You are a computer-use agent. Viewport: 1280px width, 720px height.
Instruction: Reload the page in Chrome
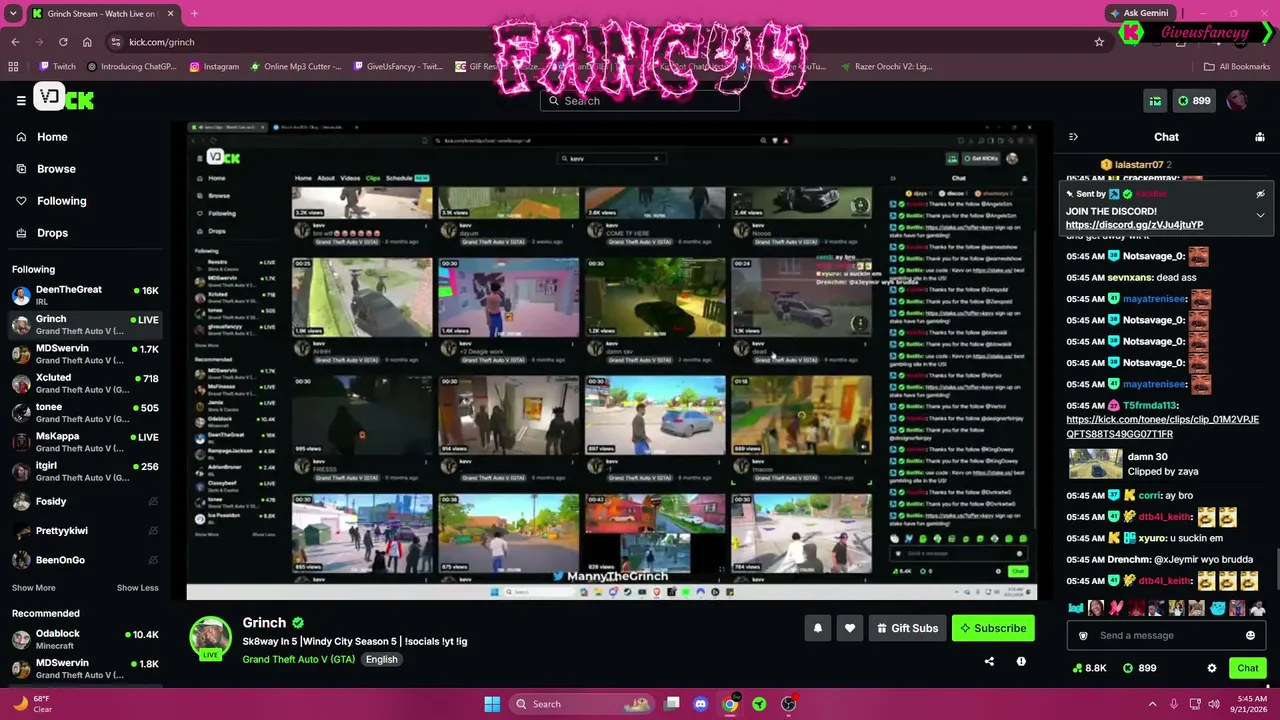63,42
